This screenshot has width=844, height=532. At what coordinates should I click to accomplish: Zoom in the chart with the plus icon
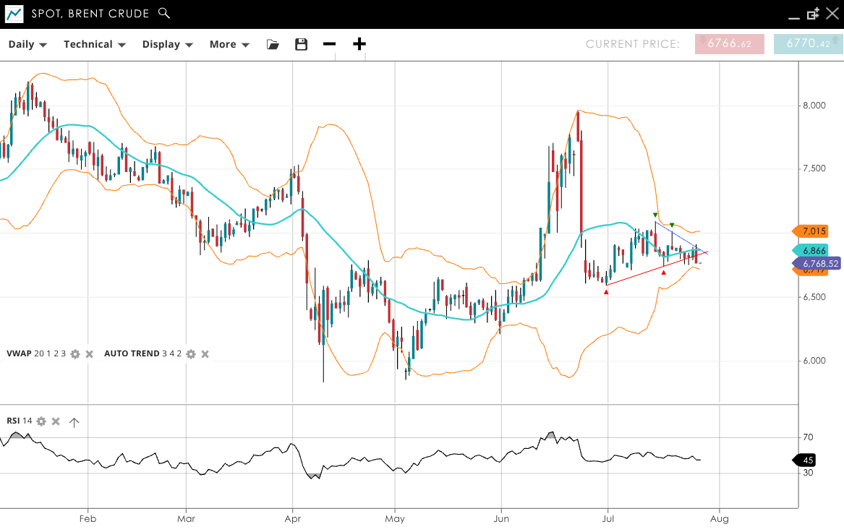[359, 44]
